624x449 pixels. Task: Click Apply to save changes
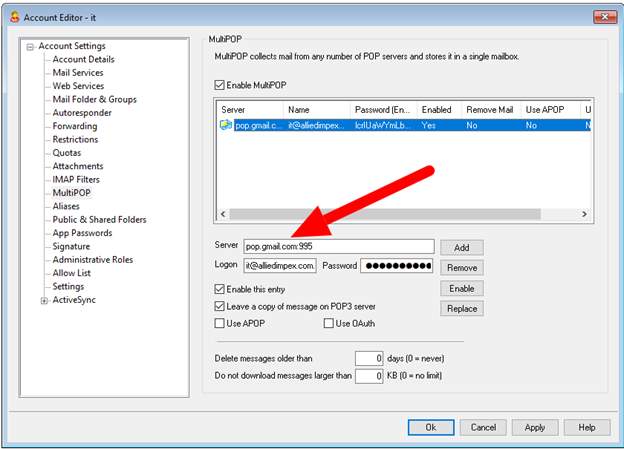click(x=535, y=427)
